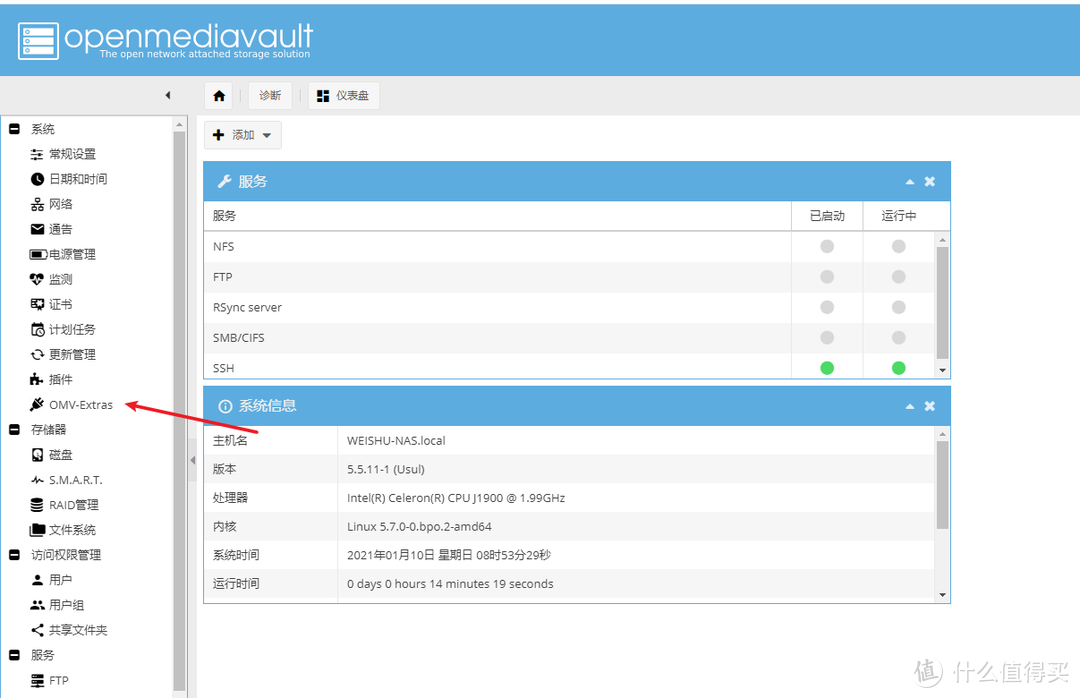Open RAID管理 management page
The image size is (1080, 698).
point(74,505)
